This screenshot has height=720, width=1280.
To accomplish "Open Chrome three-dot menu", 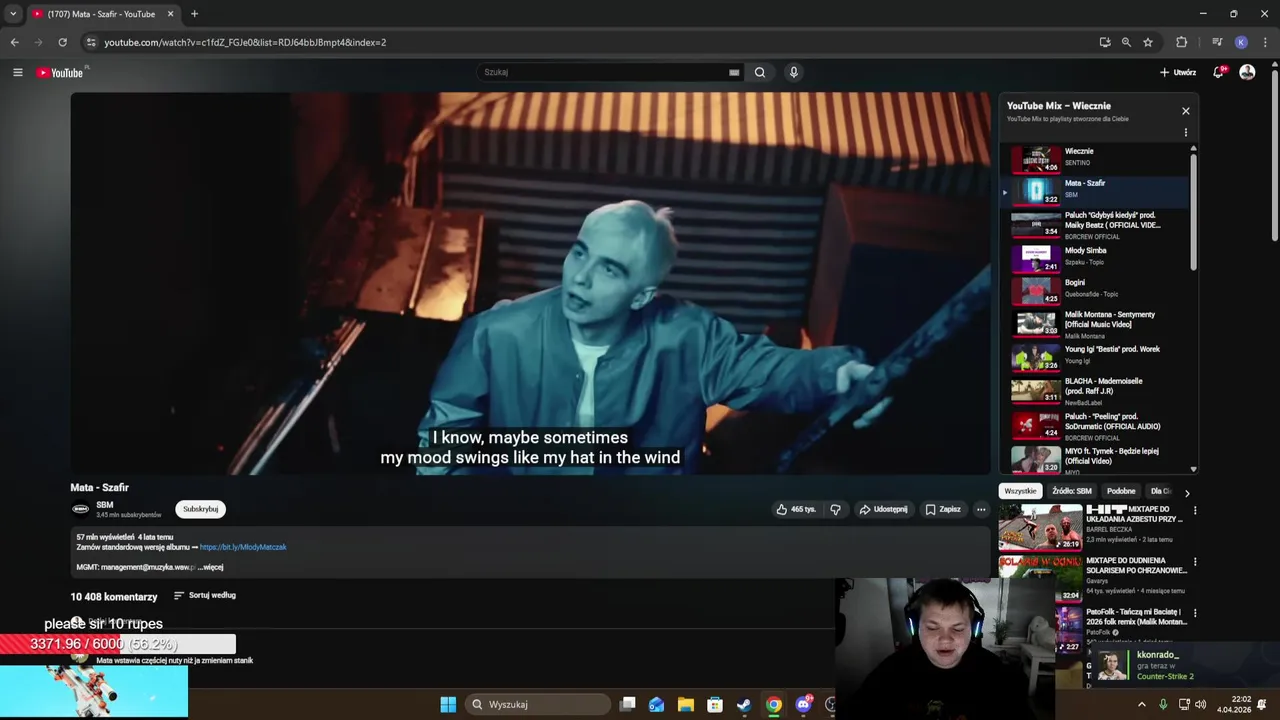I will 1266,42.
